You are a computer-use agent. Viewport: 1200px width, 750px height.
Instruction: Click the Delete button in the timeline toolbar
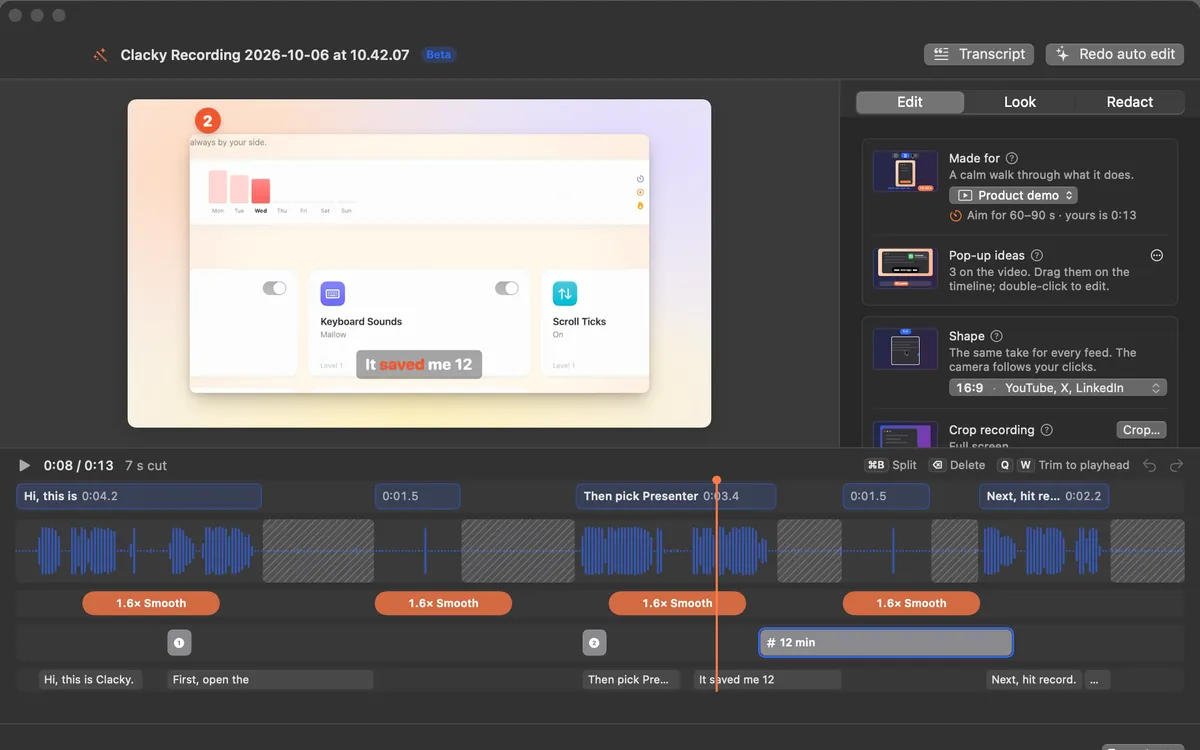tap(957, 465)
